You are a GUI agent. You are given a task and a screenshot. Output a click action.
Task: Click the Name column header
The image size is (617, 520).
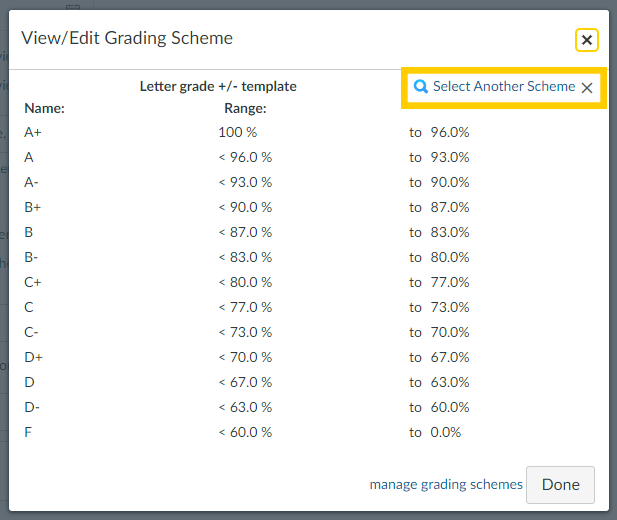[x=44, y=108]
